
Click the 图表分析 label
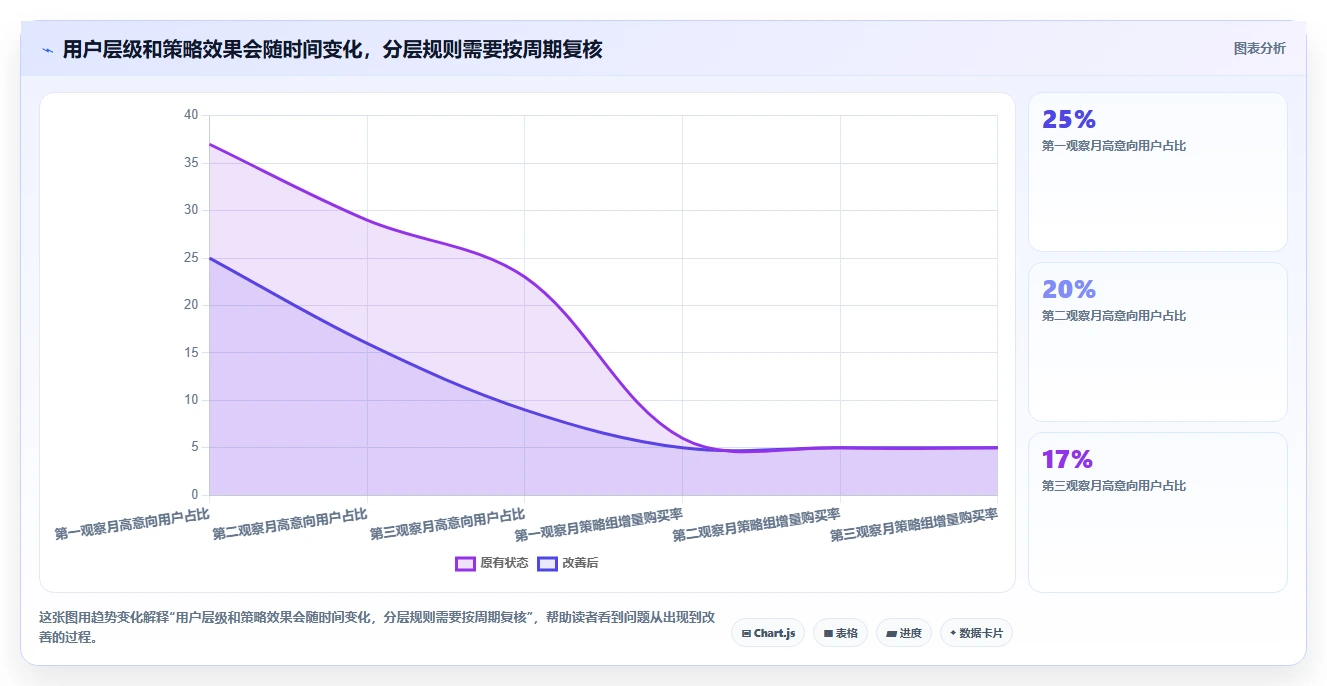pos(1259,48)
